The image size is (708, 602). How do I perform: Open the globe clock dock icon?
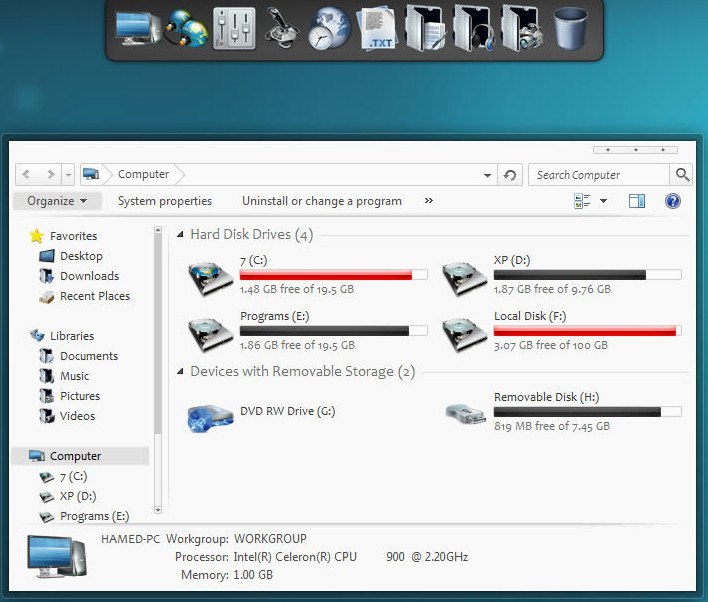click(329, 28)
